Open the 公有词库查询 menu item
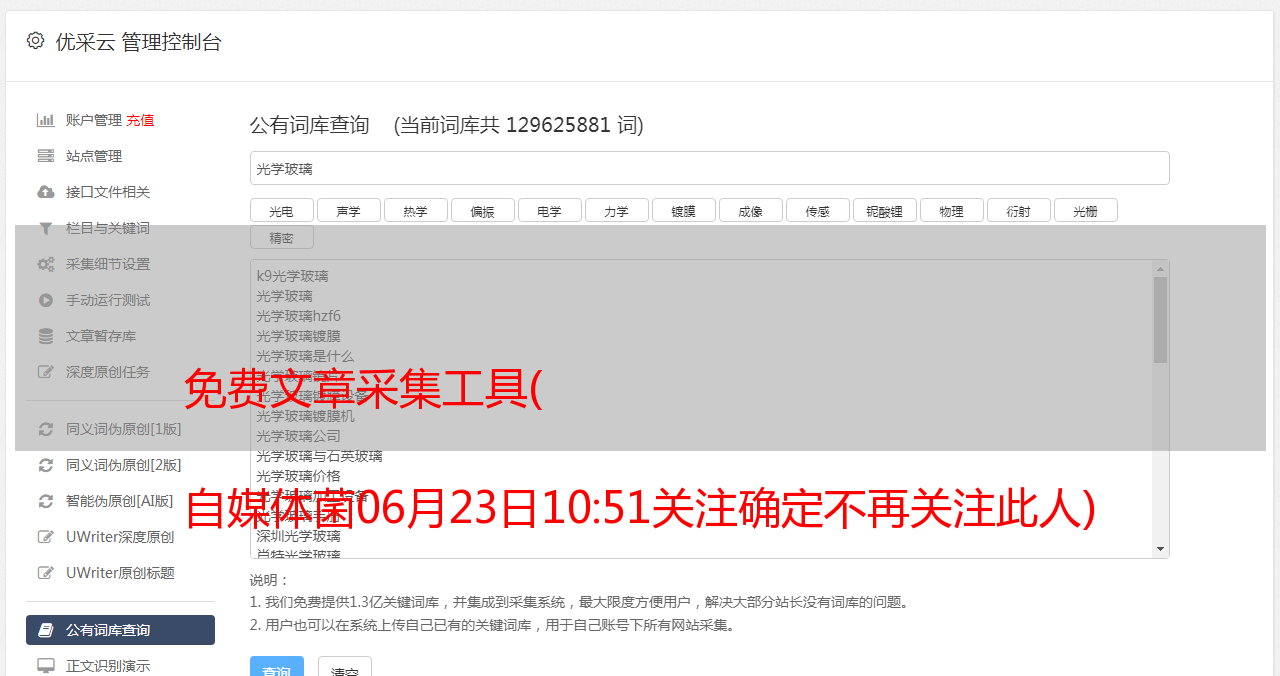 [x=120, y=630]
